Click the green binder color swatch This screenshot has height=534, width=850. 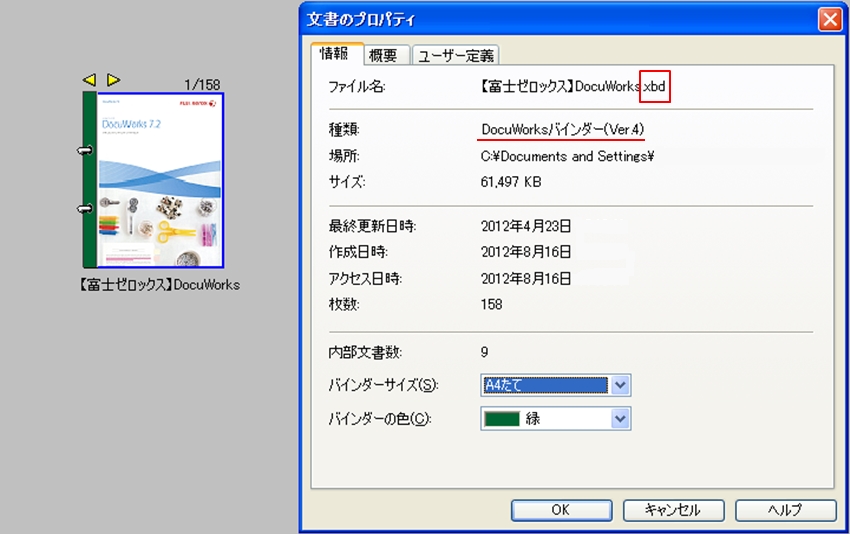pyautogui.click(x=501, y=419)
